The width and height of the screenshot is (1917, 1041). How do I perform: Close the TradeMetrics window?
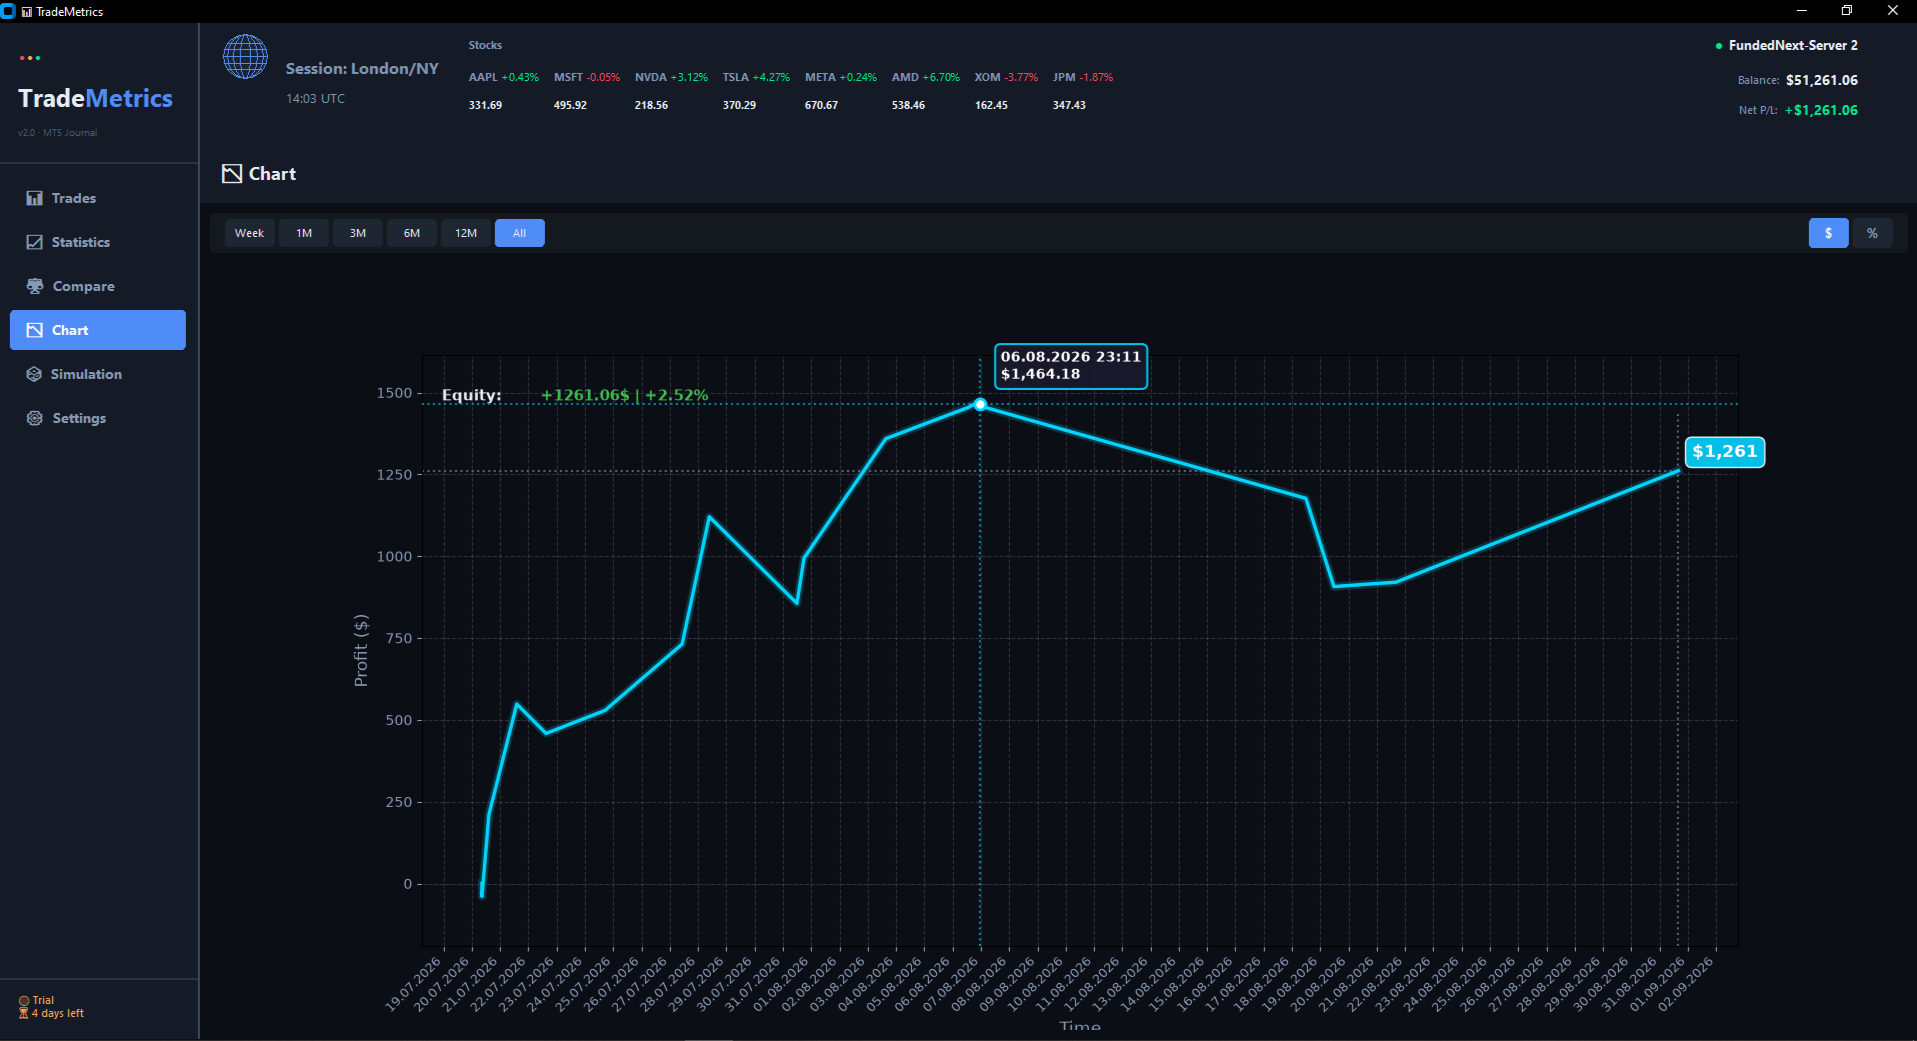tap(1893, 11)
